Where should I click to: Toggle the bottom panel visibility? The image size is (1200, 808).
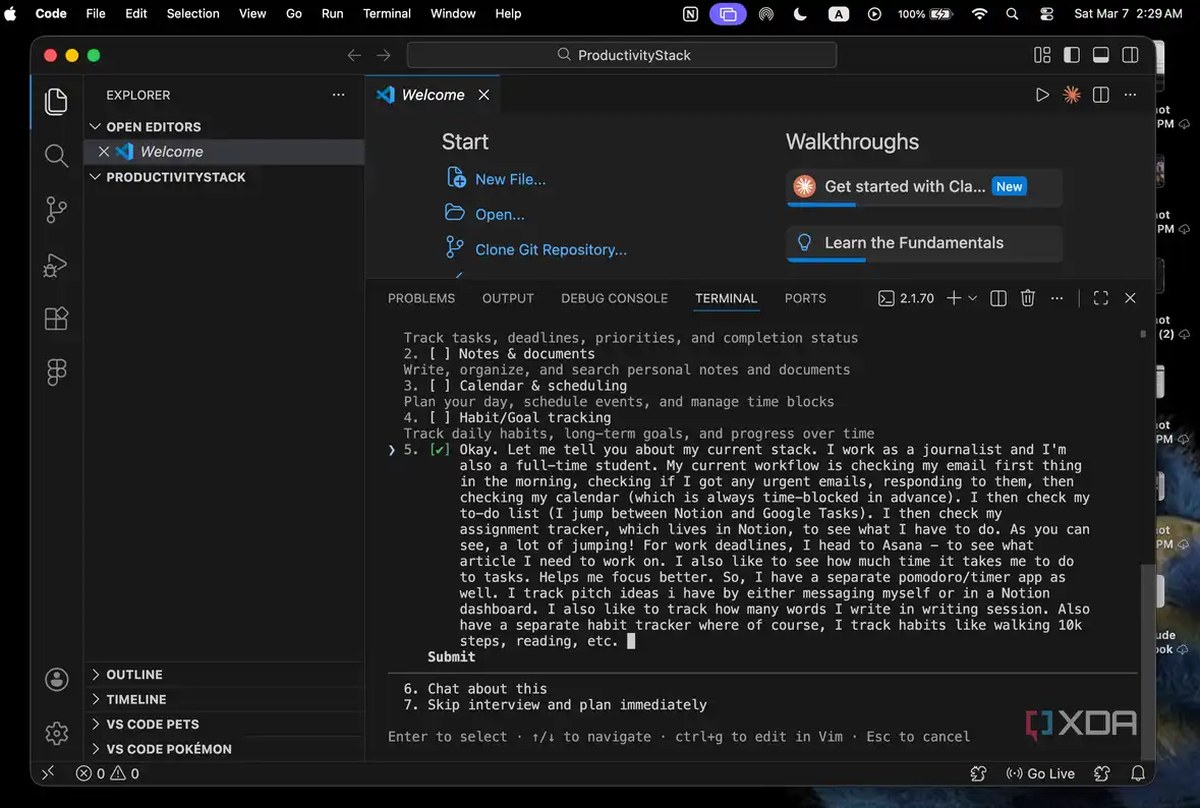click(1101, 55)
